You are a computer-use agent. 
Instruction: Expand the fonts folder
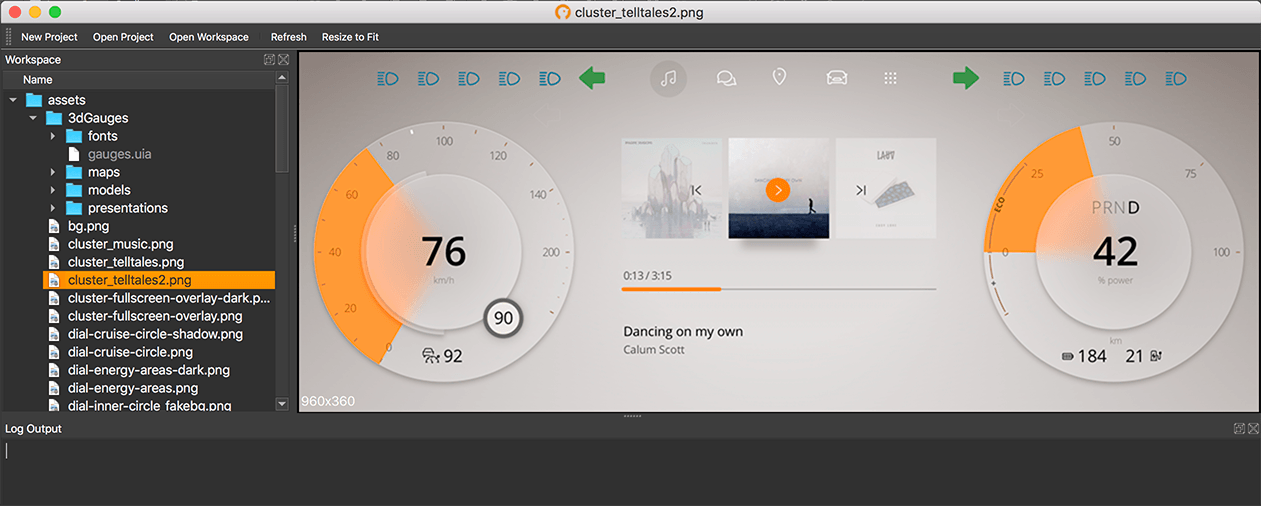pos(53,136)
